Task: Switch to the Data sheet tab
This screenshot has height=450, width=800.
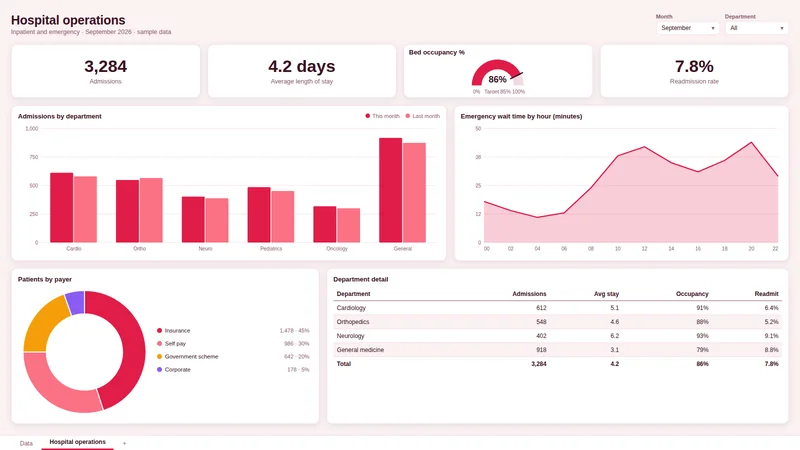Action: (26, 443)
